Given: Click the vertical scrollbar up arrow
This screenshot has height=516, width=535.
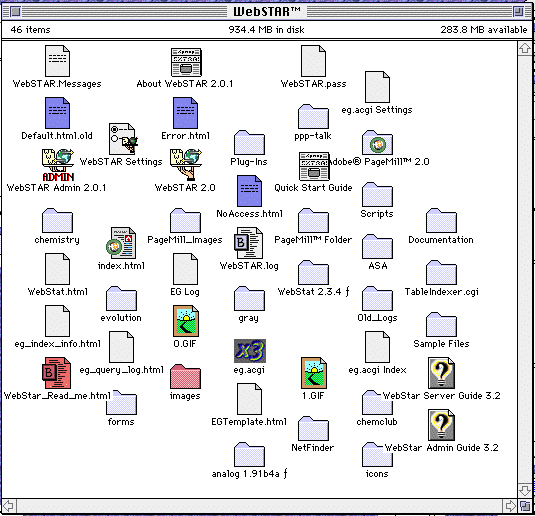Looking at the screenshot, I should click(524, 48).
